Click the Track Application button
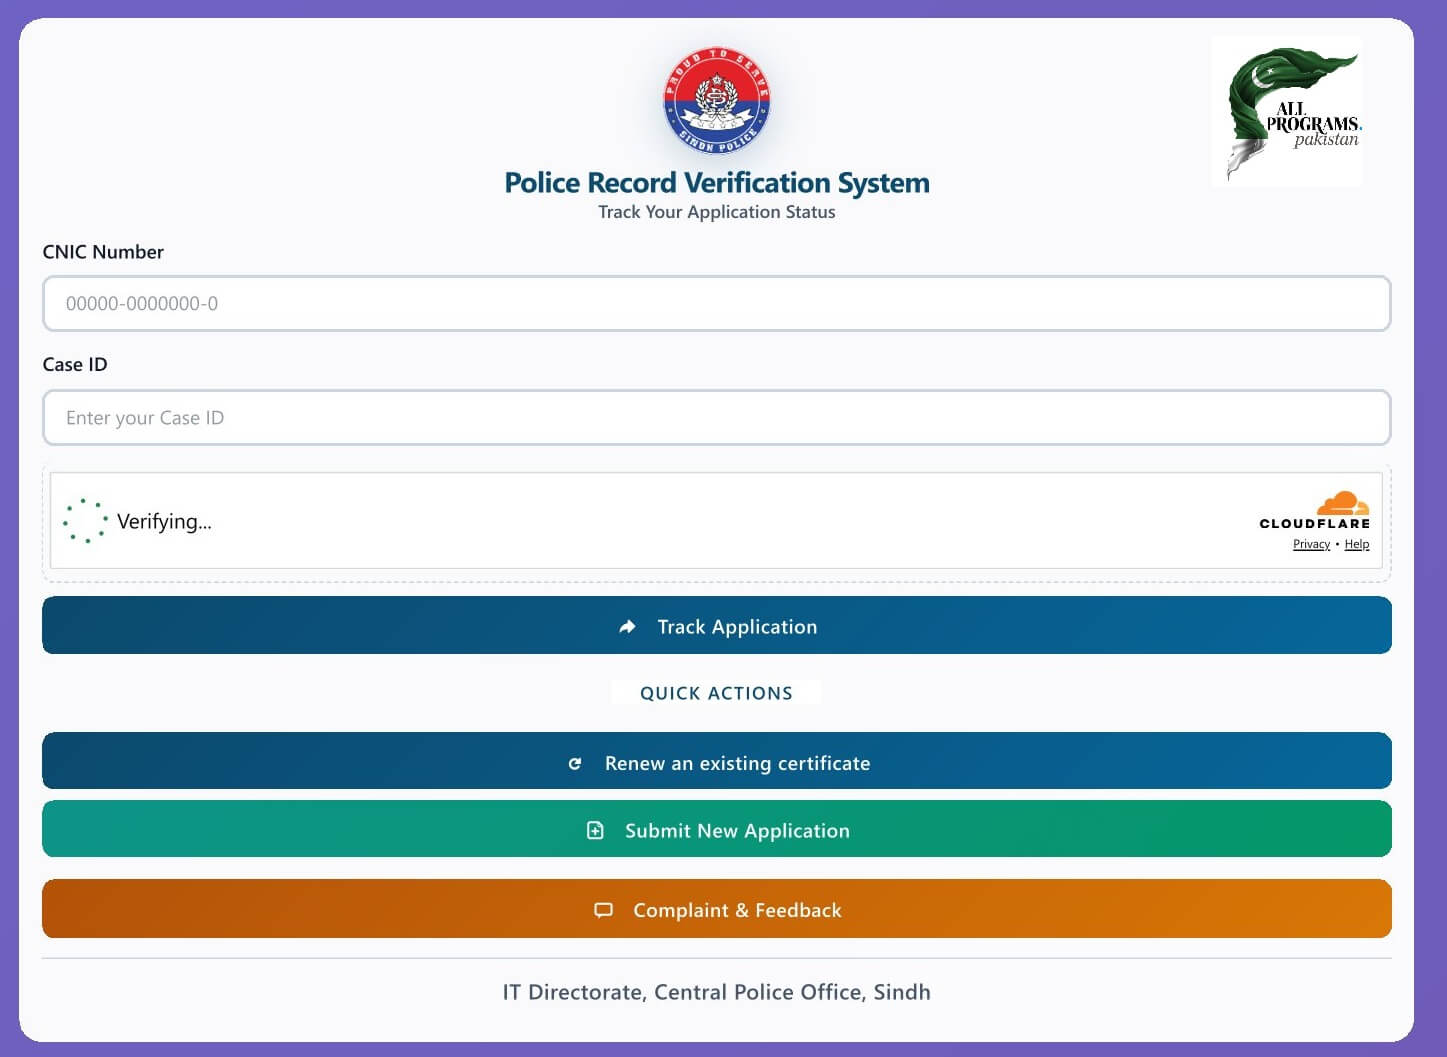The height and width of the screenshot is (1057, 1447). [x=716, y=625]
